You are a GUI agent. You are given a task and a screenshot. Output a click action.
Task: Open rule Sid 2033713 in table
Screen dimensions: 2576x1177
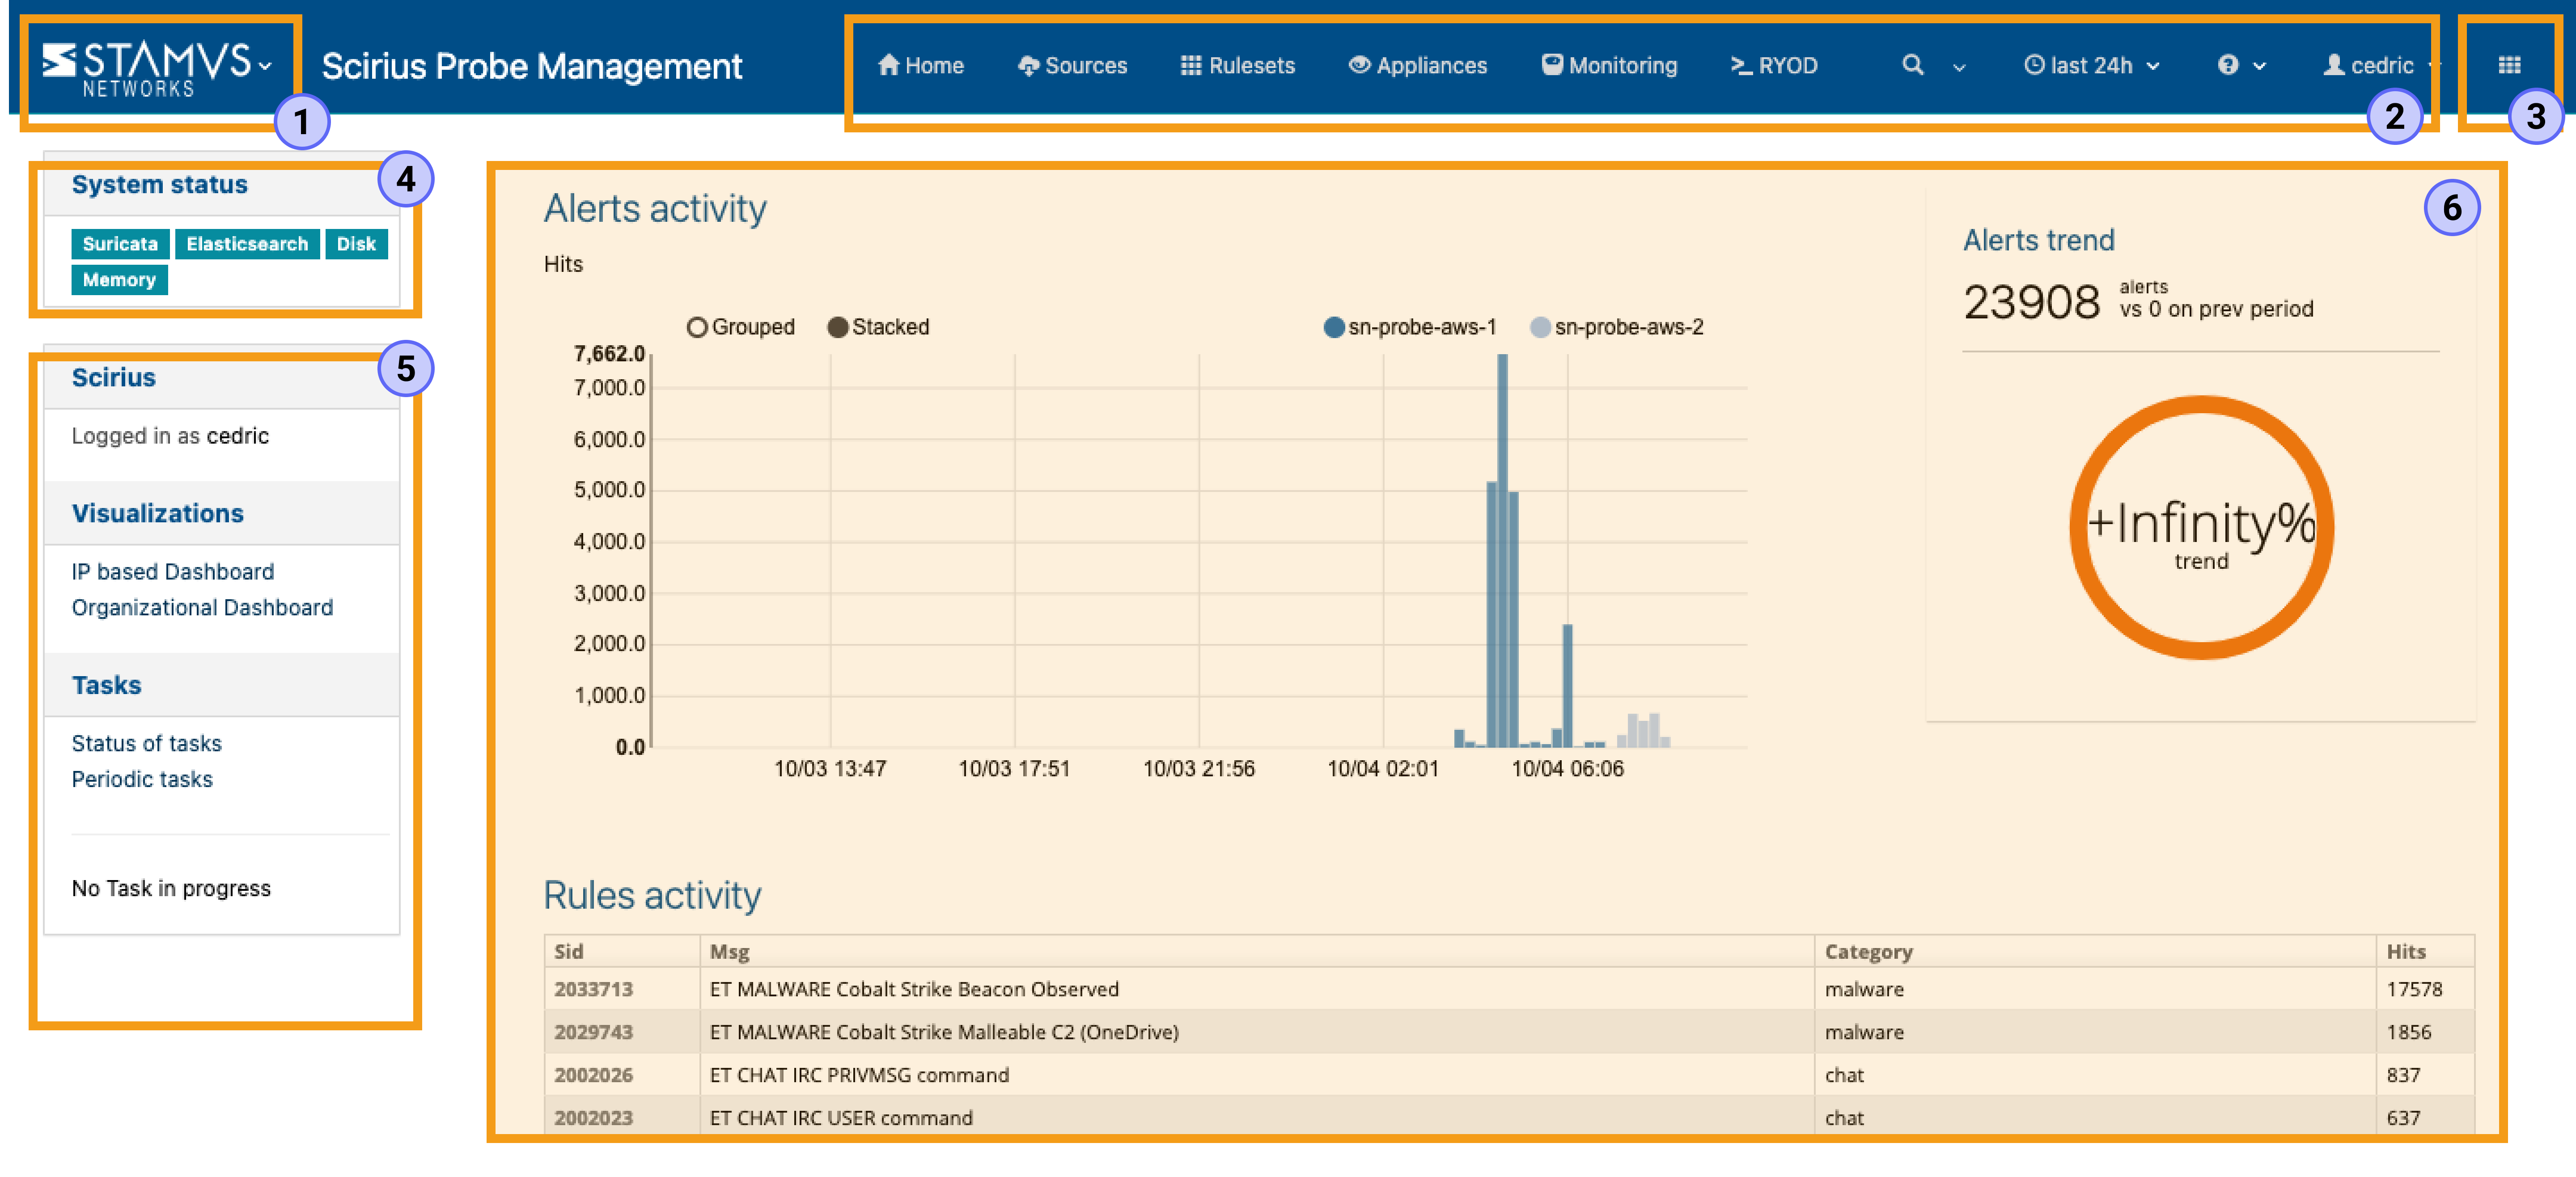[x=593, y=989]
